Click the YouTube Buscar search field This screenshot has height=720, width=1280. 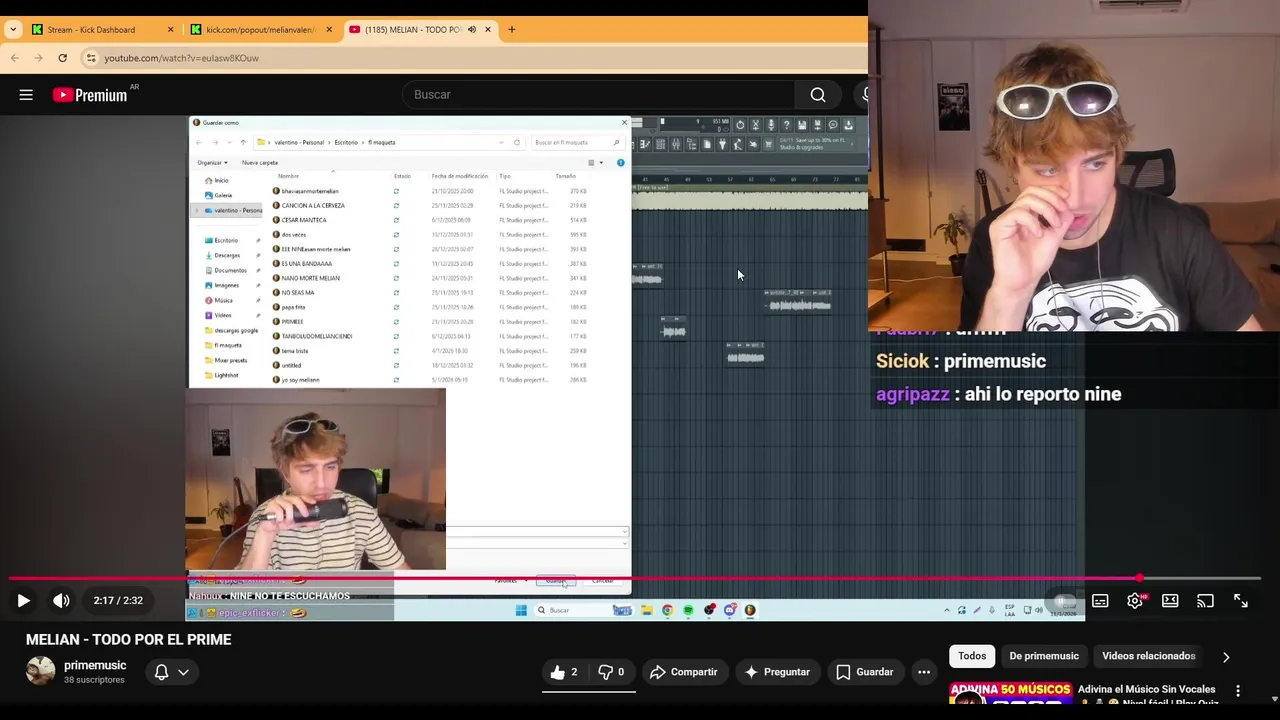point(598,95)
